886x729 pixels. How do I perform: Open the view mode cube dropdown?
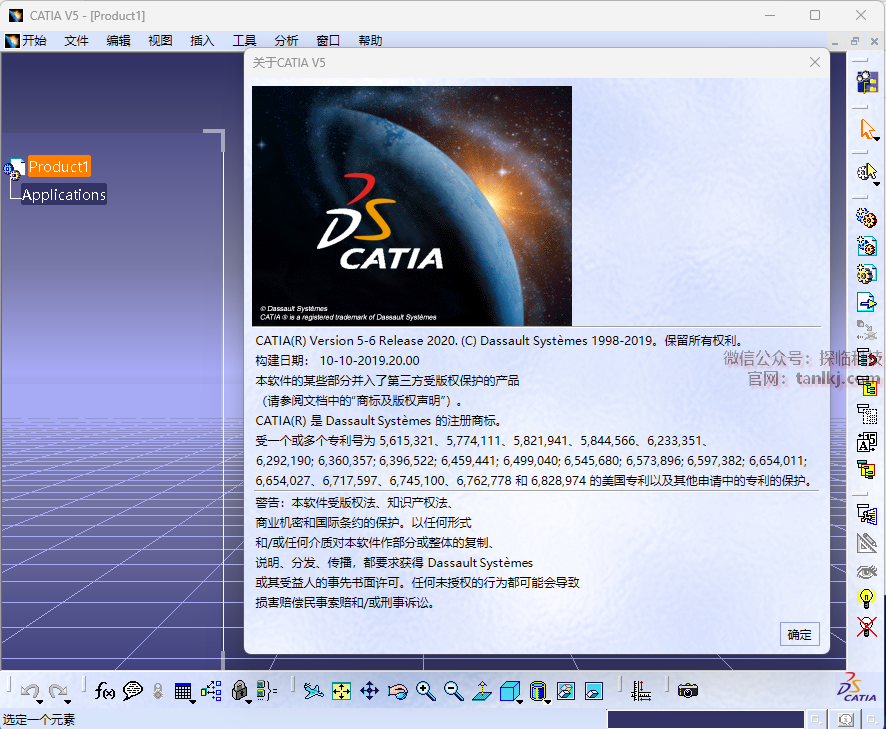(520, 700)
